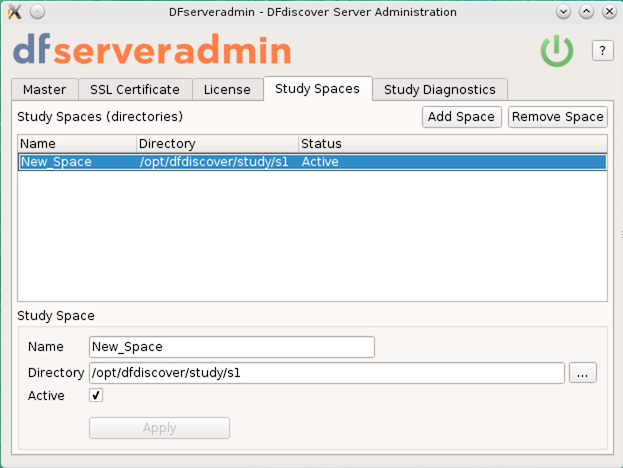Screen dimensions: 623x468
Task: Browse for directory using the ellipsis button
Action: (x=583, y=373)
